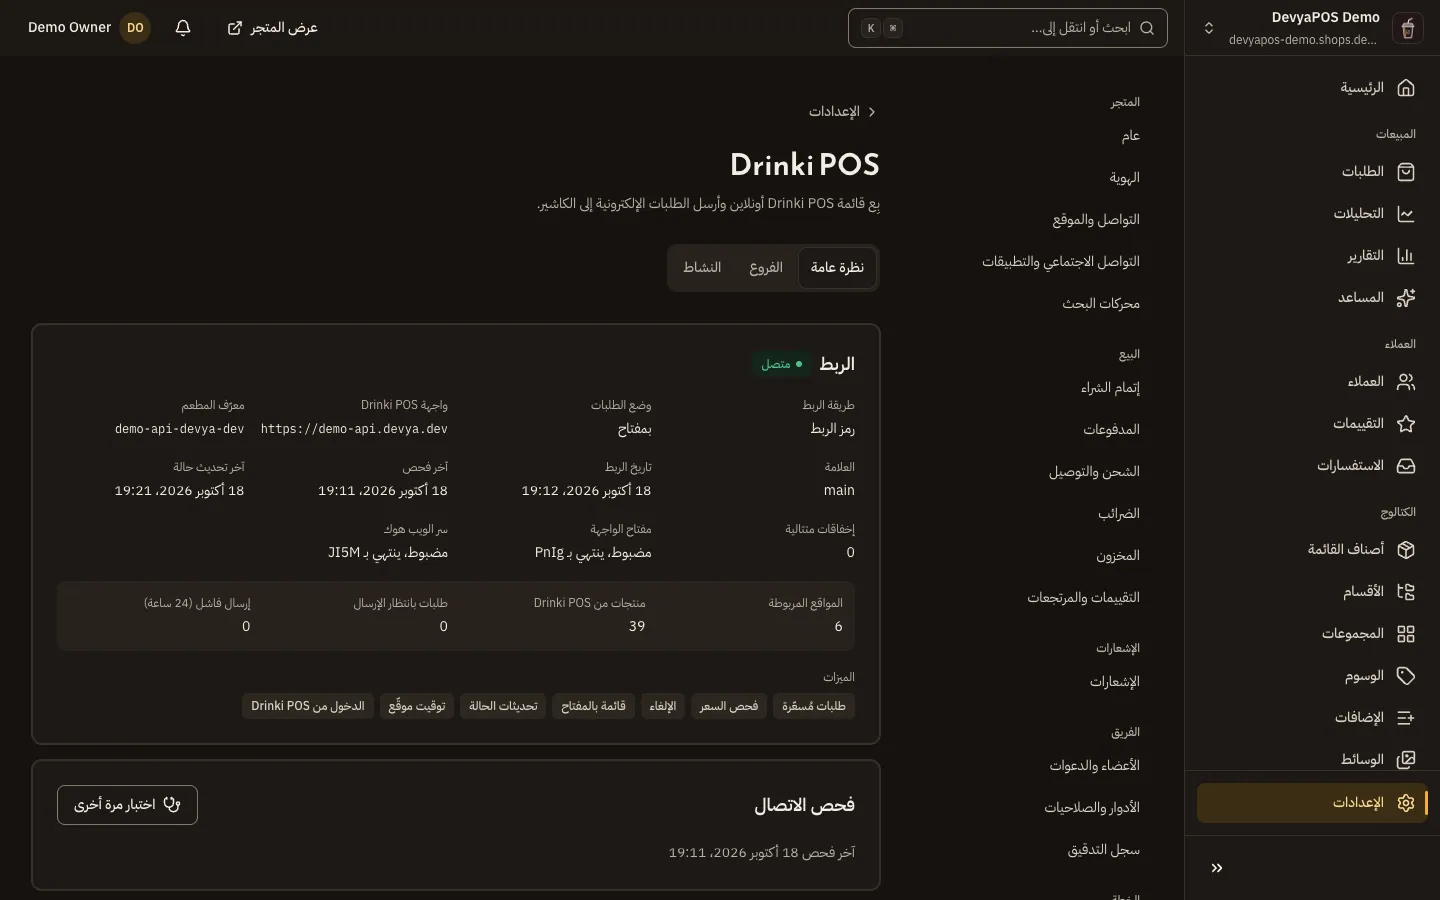Switch to نظرة عامة tab
The height and width of the screenshot is (900, 1440).
point(837,268)
